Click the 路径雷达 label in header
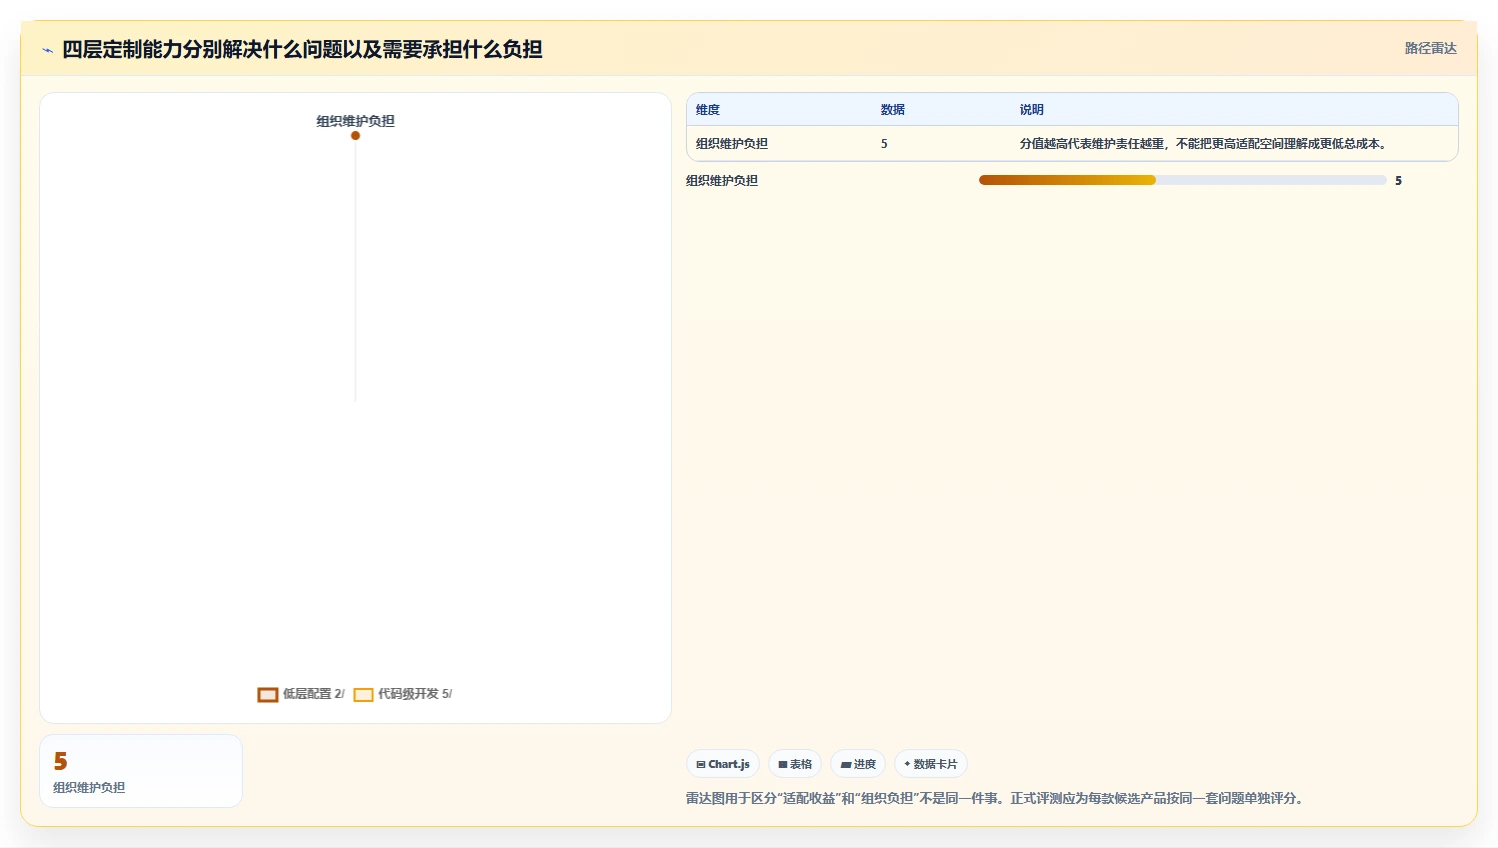Image resolution: width=1498 pixels, height=848 pixels. [x=1430, y=48]
